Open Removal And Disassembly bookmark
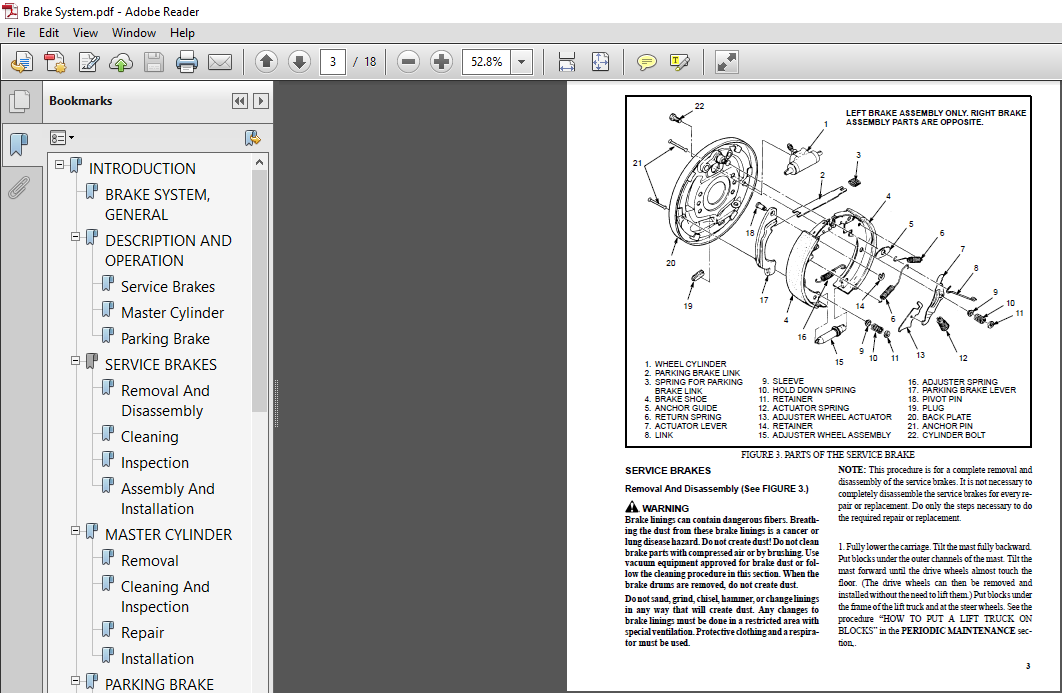This screenshot has height=693, width=1062. pyautogui.click(x=165, y=401)
